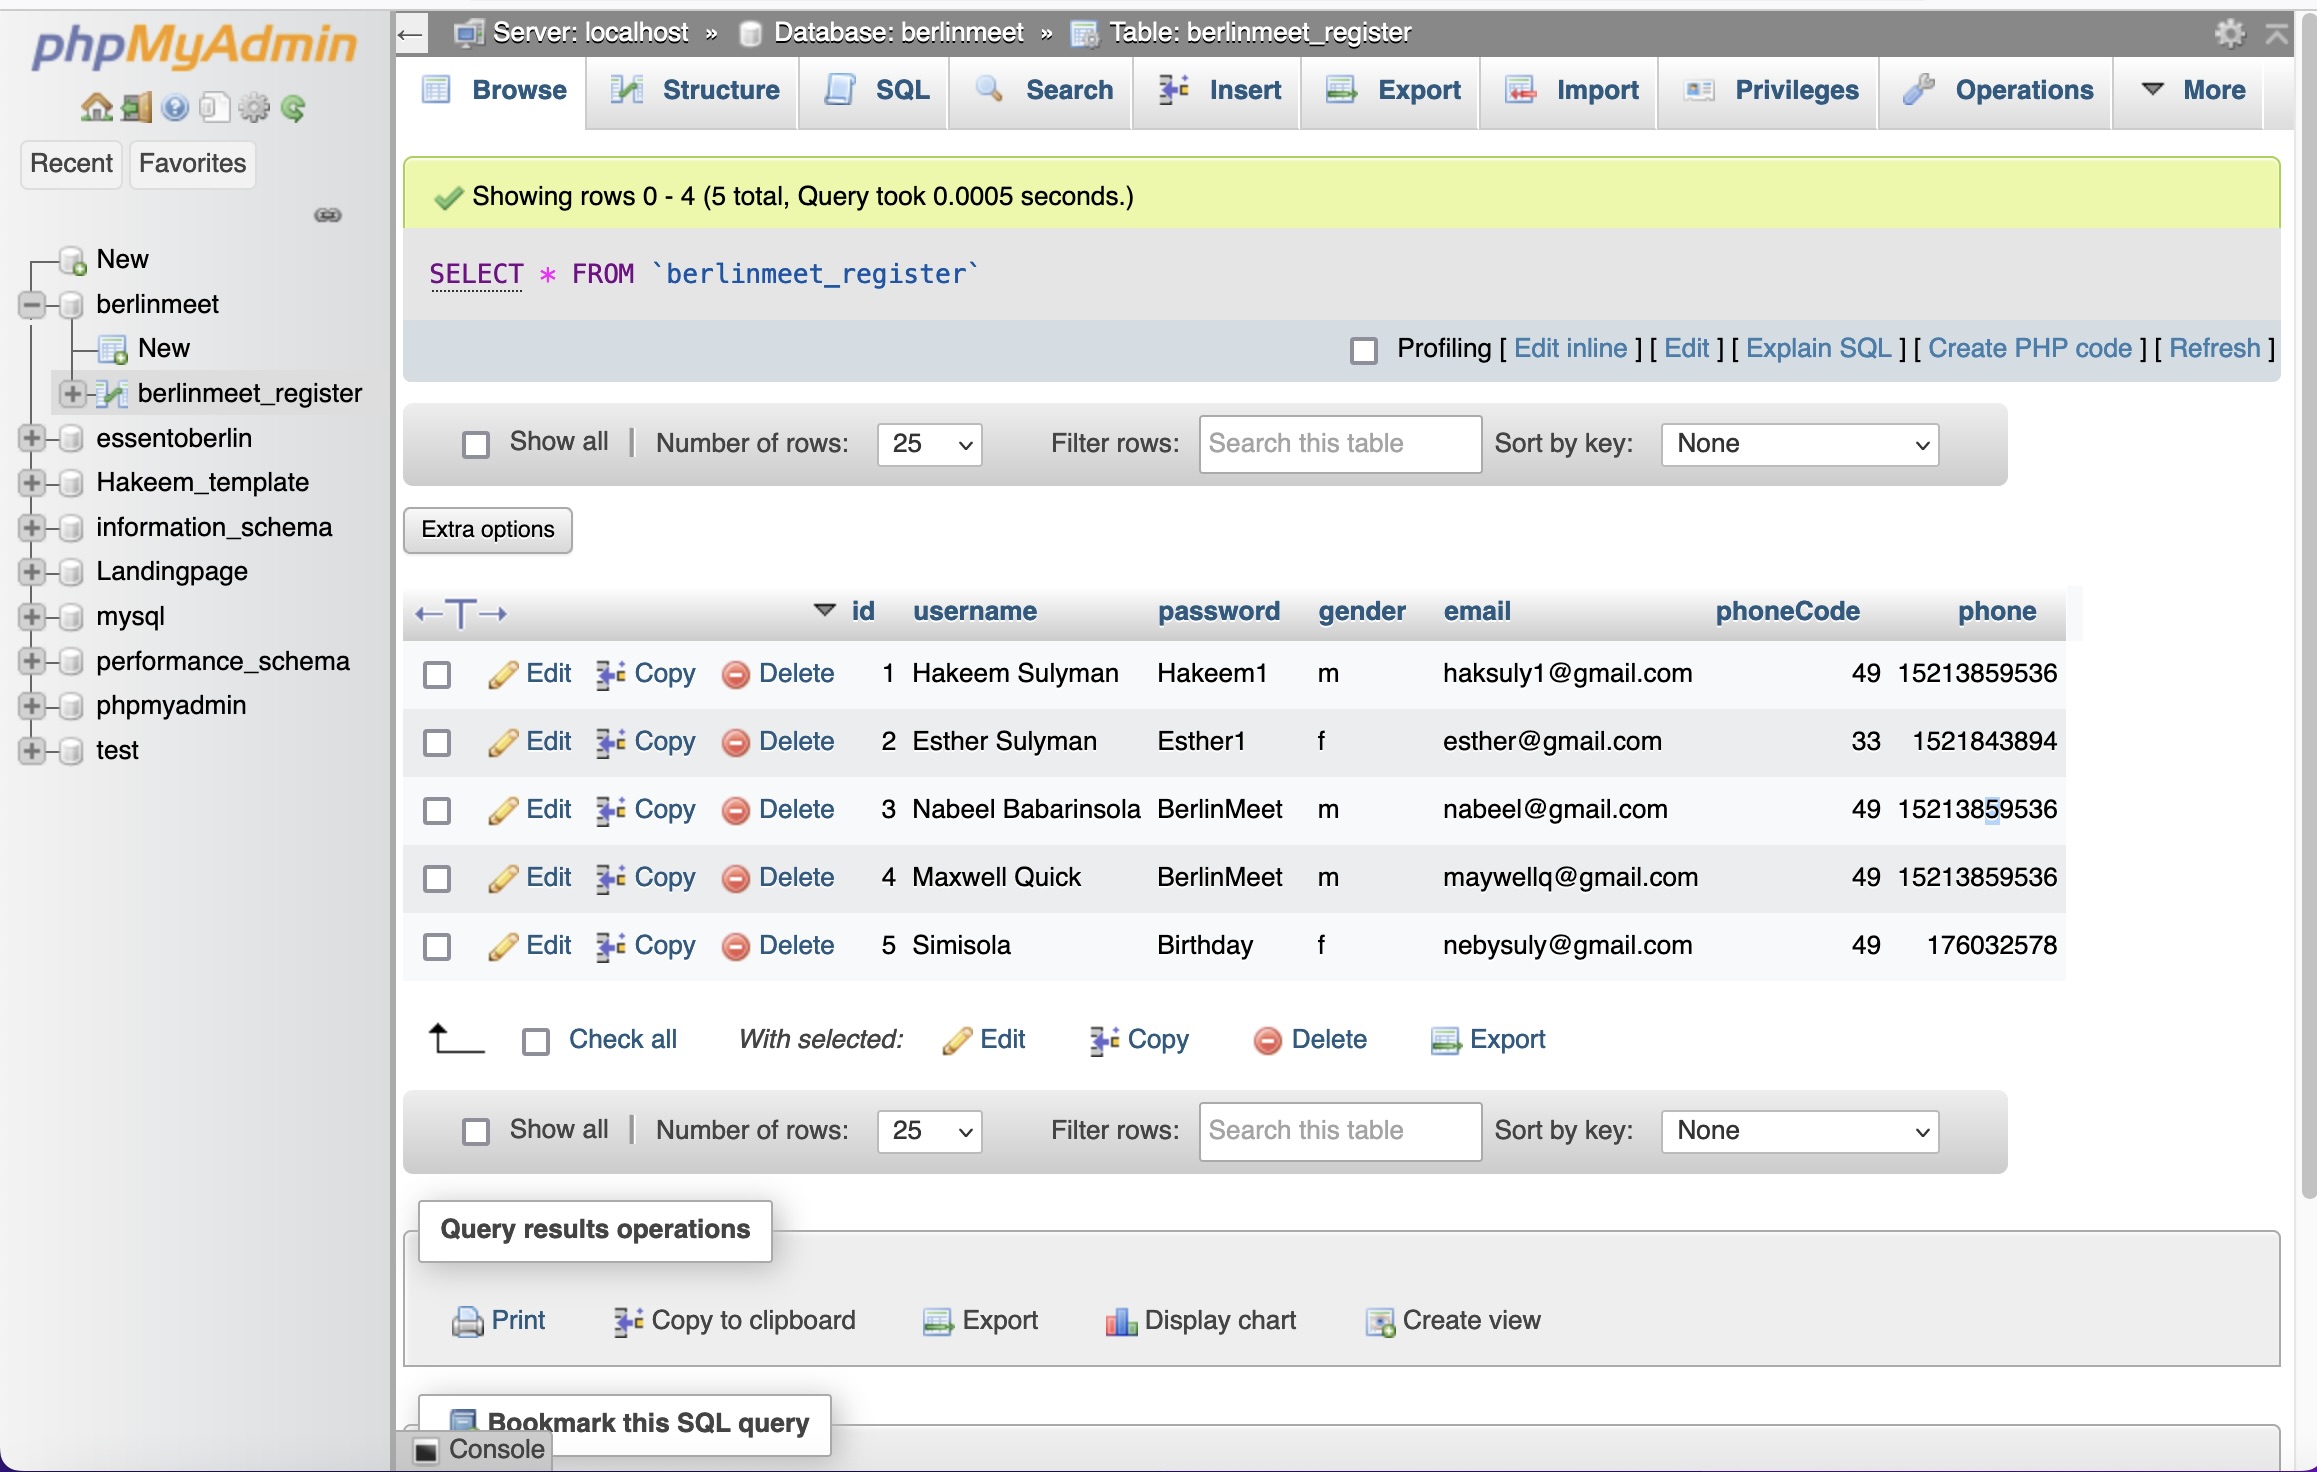Click the link chain icon in sidebar
The height and width of the screenshot is (1472, 2317).
tap(328, 215)
